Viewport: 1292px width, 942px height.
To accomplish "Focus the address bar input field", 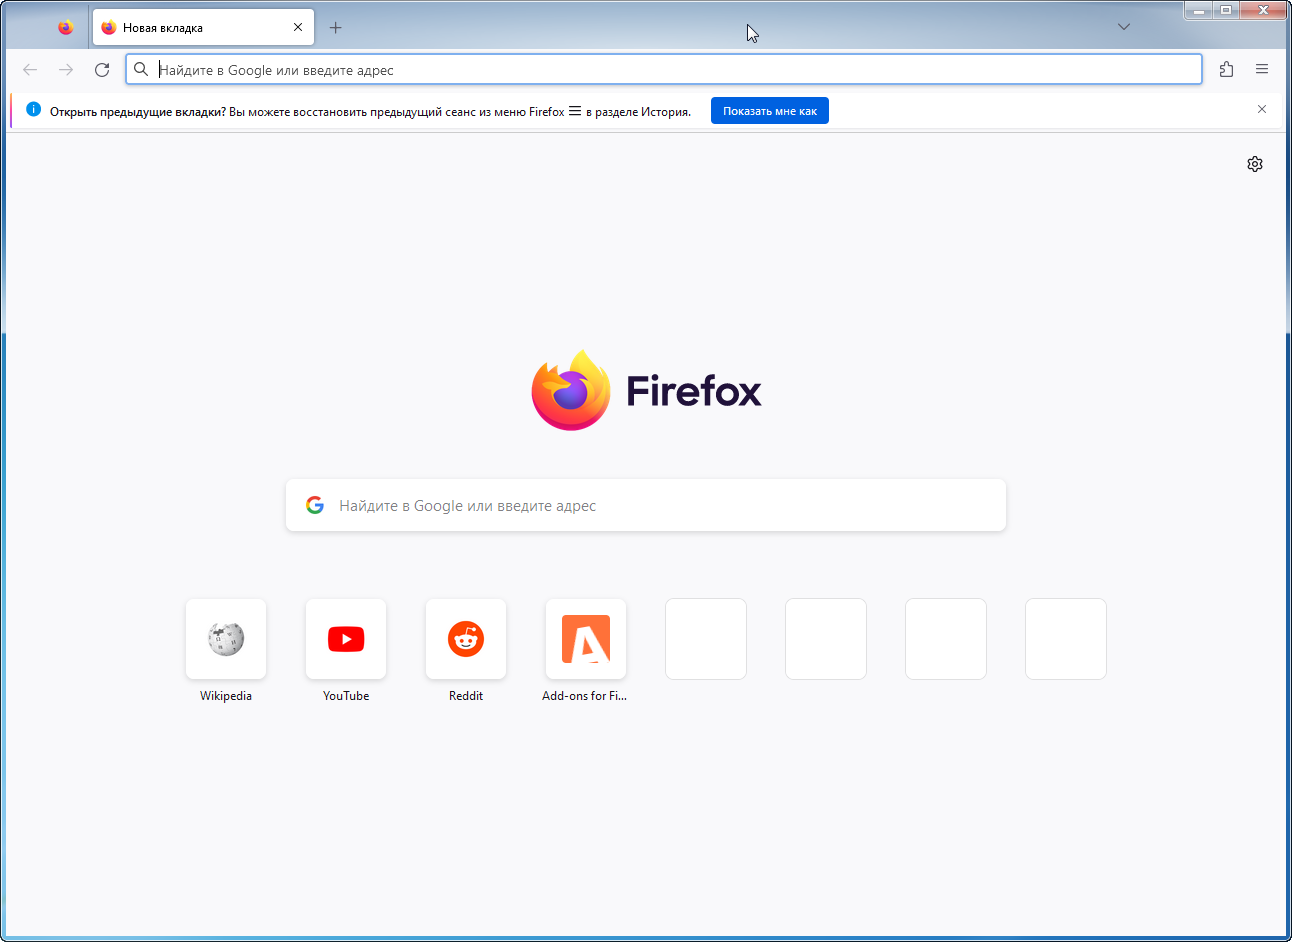I will 670,70.
